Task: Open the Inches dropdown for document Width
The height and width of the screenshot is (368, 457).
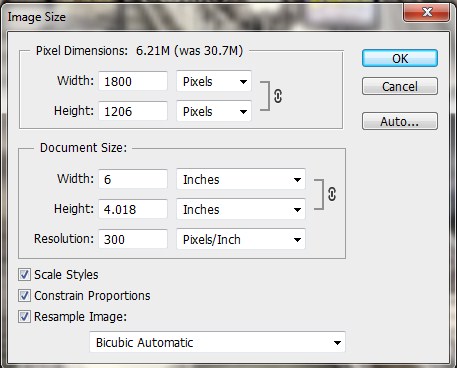Action: tap(241, 179)
